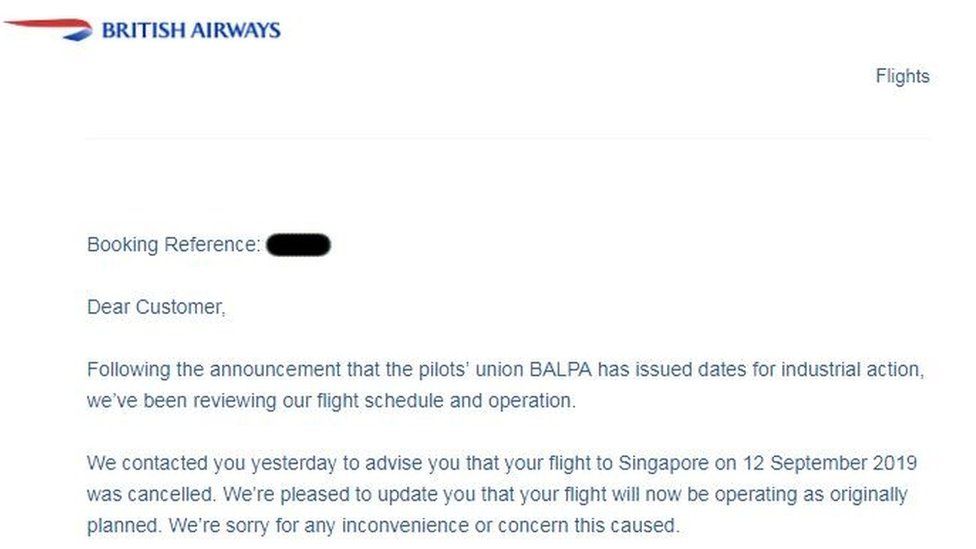976x549 pixels.
Task: Click the word Singapore
Action: click(x=661, y=464)
